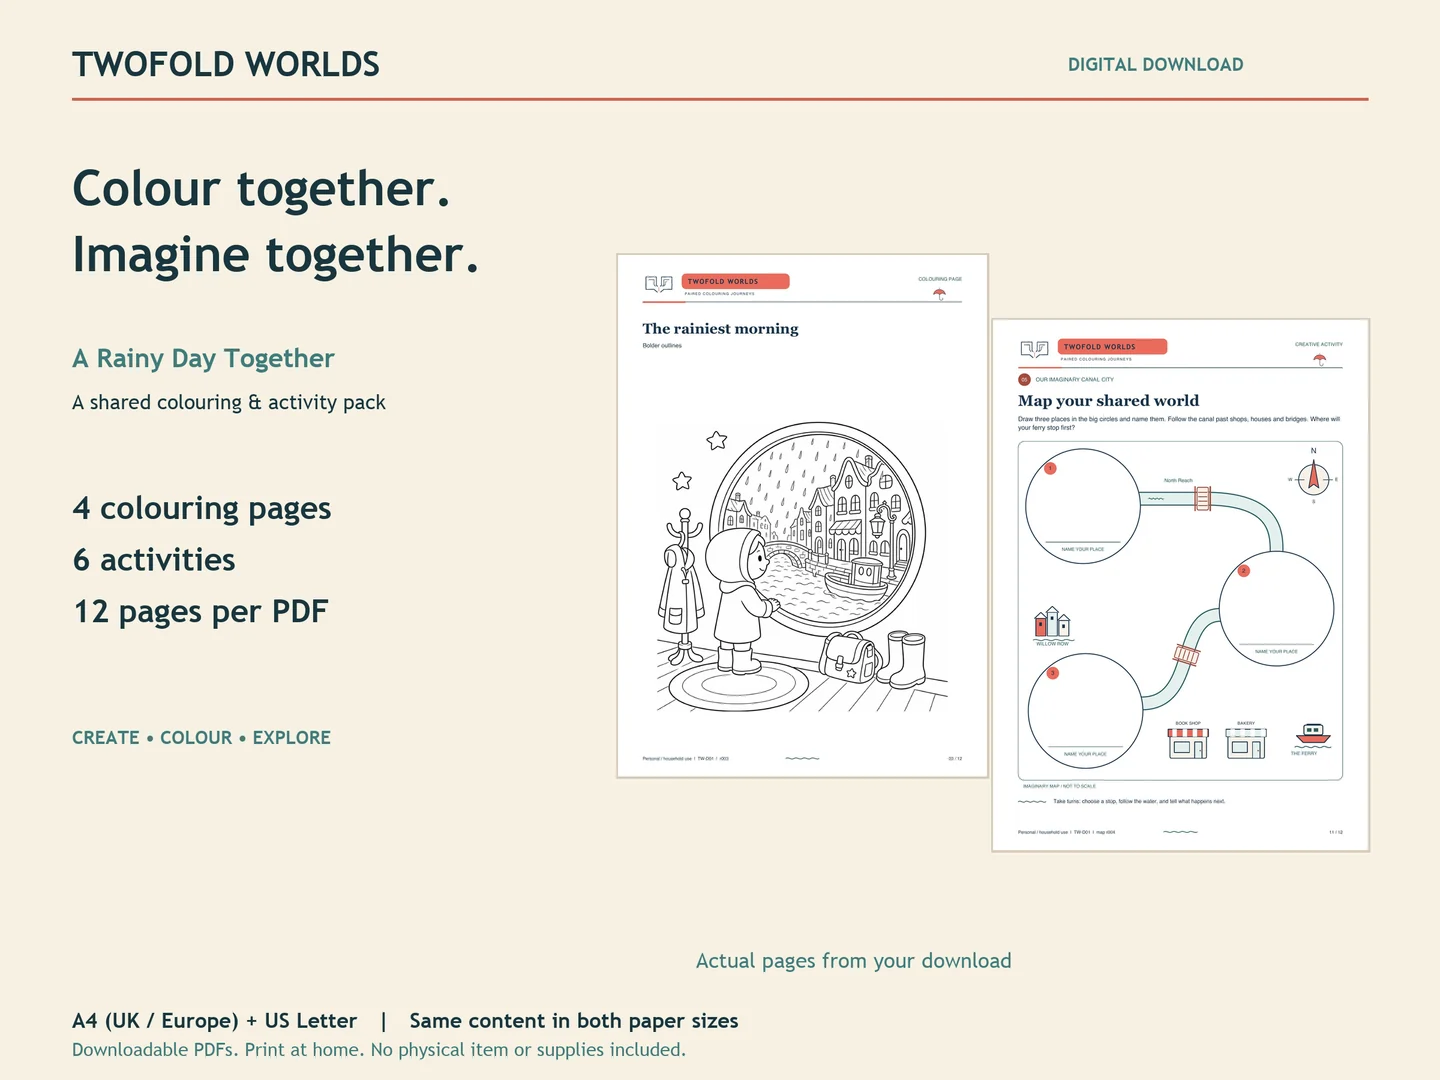Click "Same content in both paper sizes" text
The height and width of the screenshot is (1080, 1440).
574,1021
